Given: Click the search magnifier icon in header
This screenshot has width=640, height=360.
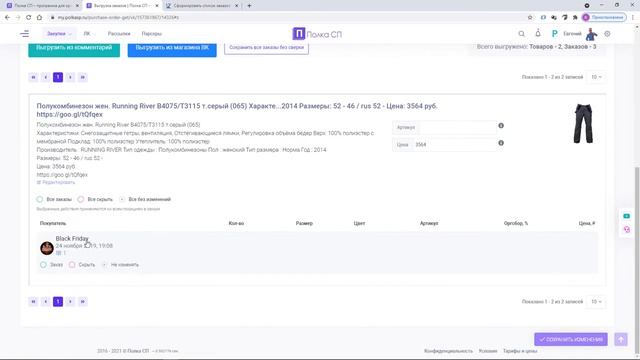Looking at the screenshot, I should pyautogui.click(x=522, y=34).
